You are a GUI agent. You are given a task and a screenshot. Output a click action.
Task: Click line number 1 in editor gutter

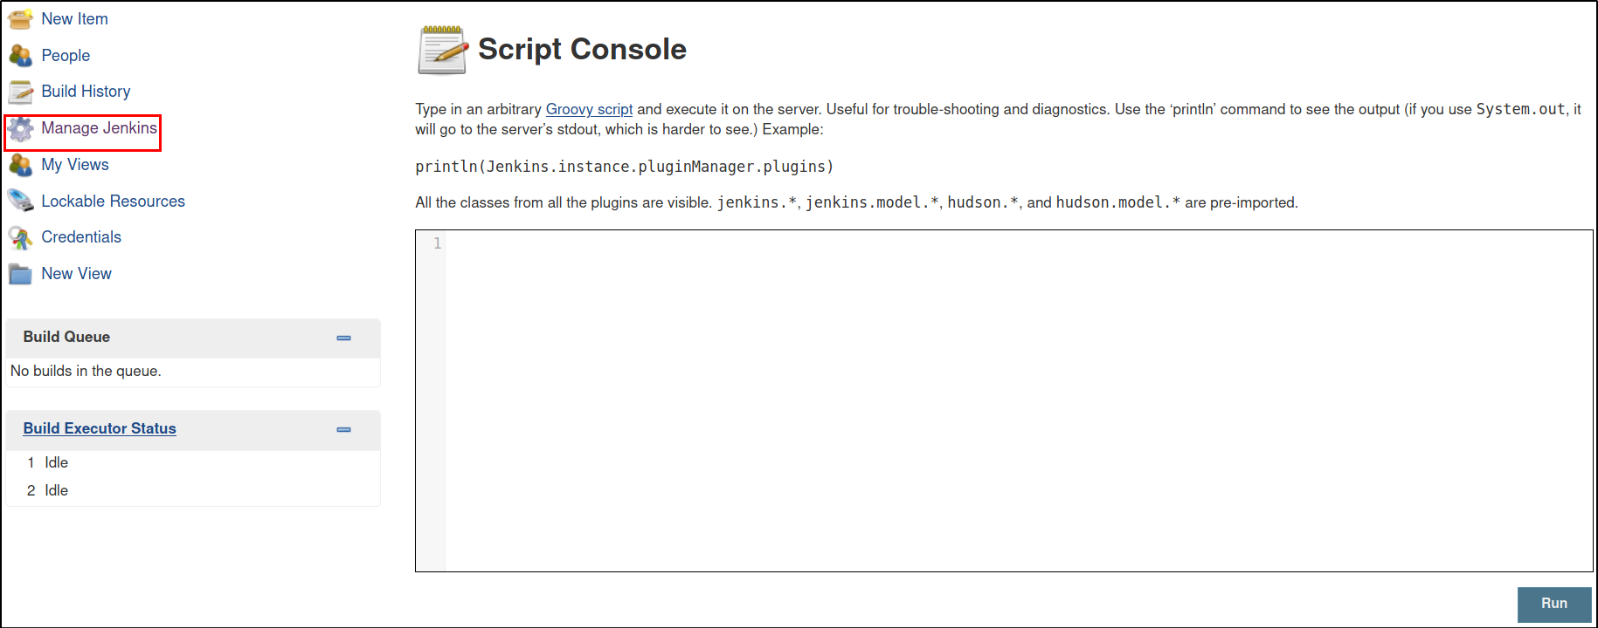[437, 243]
